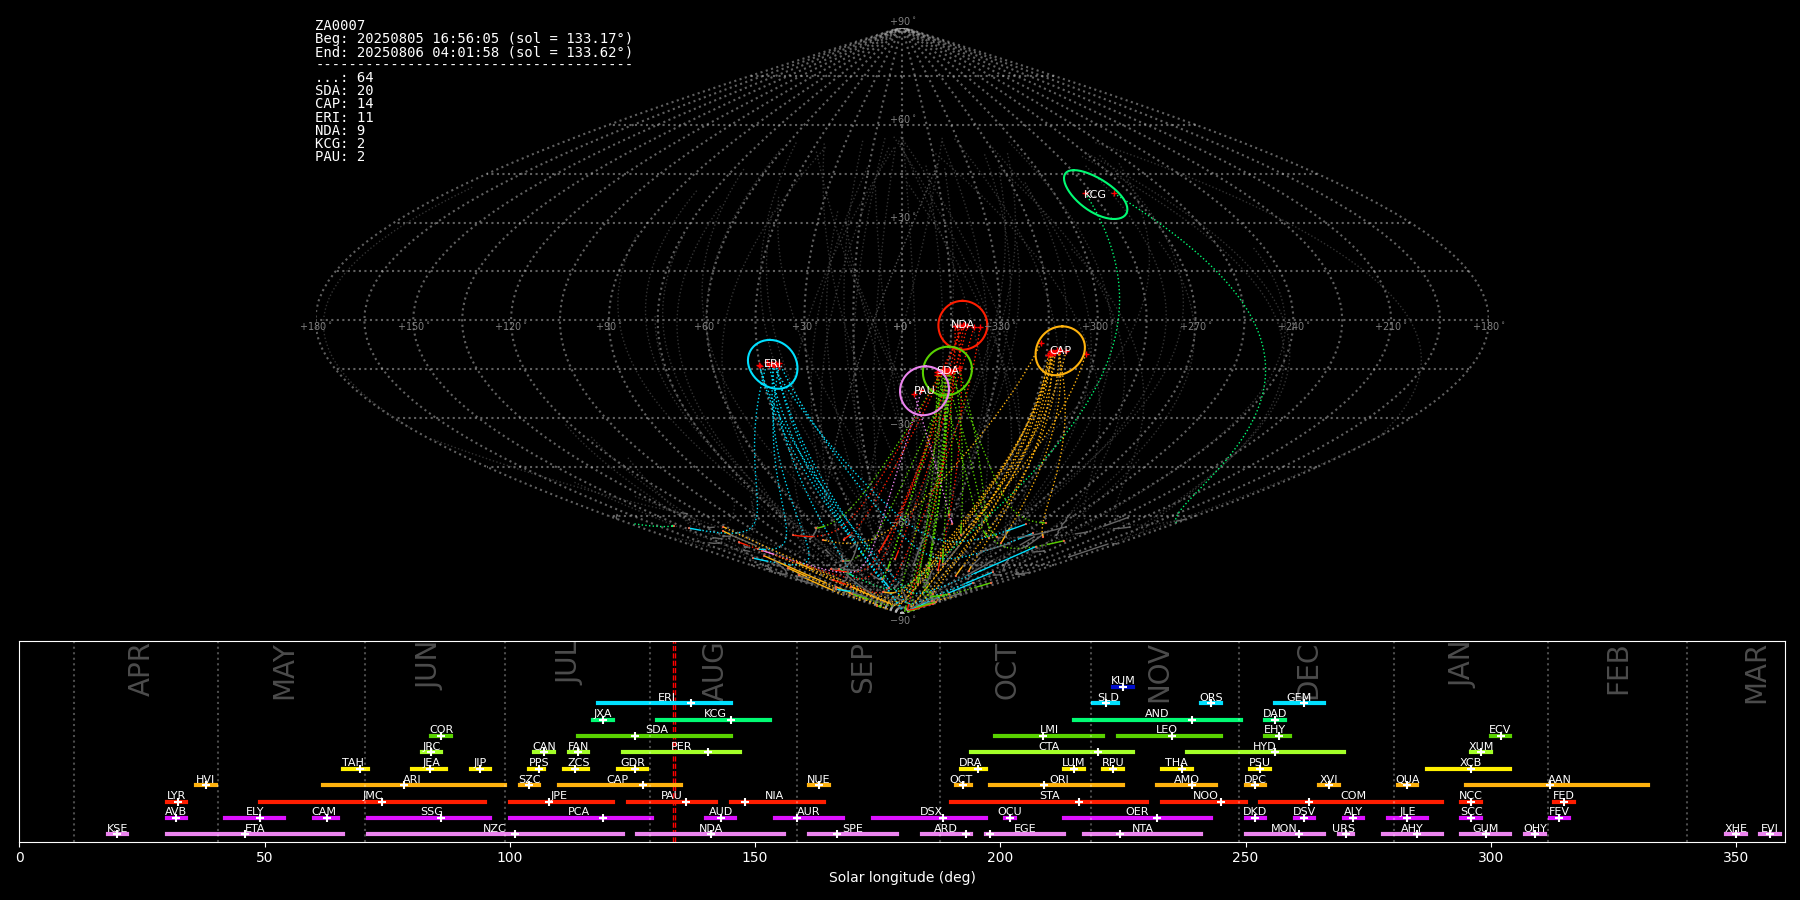This screenshot has width=1800, height=900.
Task: Click the LYR shower label in timeline
Action: (x=176, y=796)
